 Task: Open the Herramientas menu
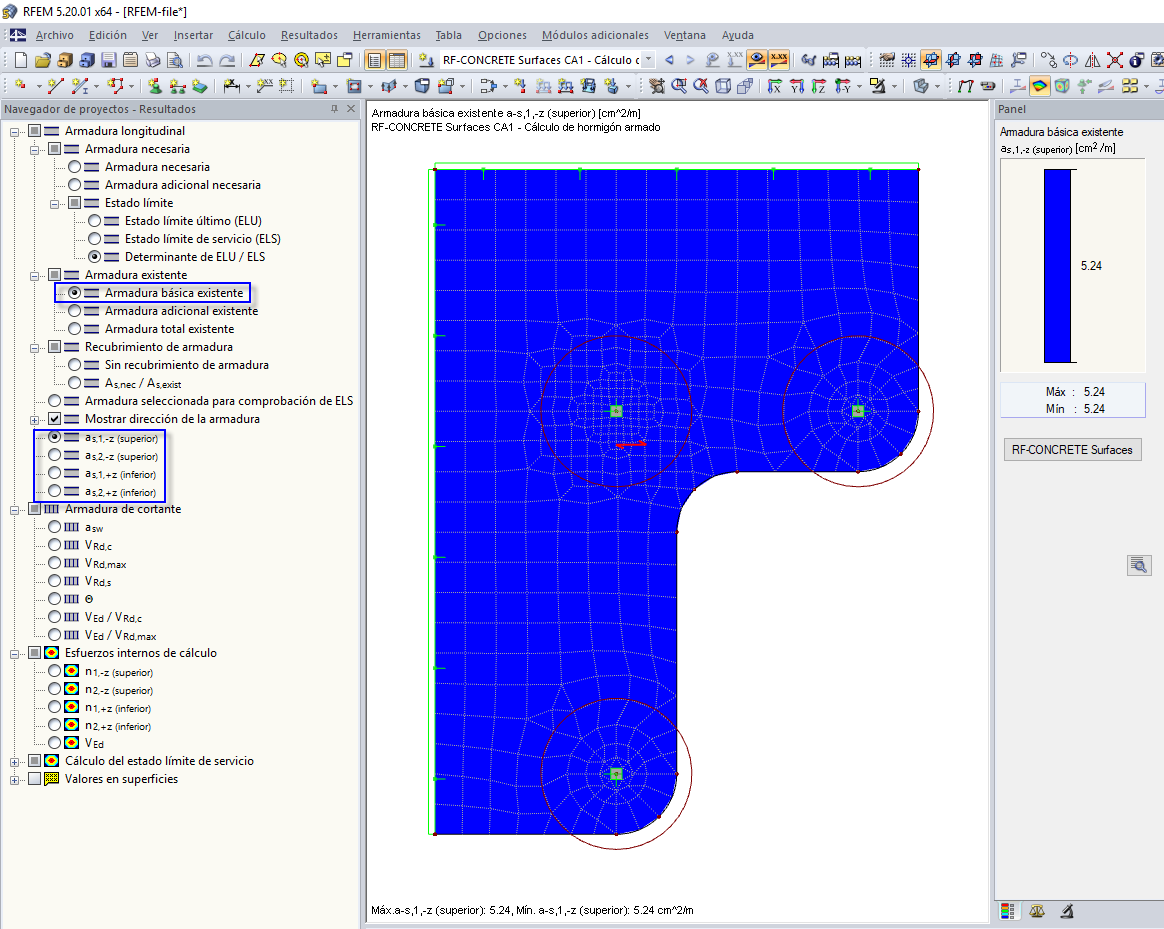(x=386, y=35)
